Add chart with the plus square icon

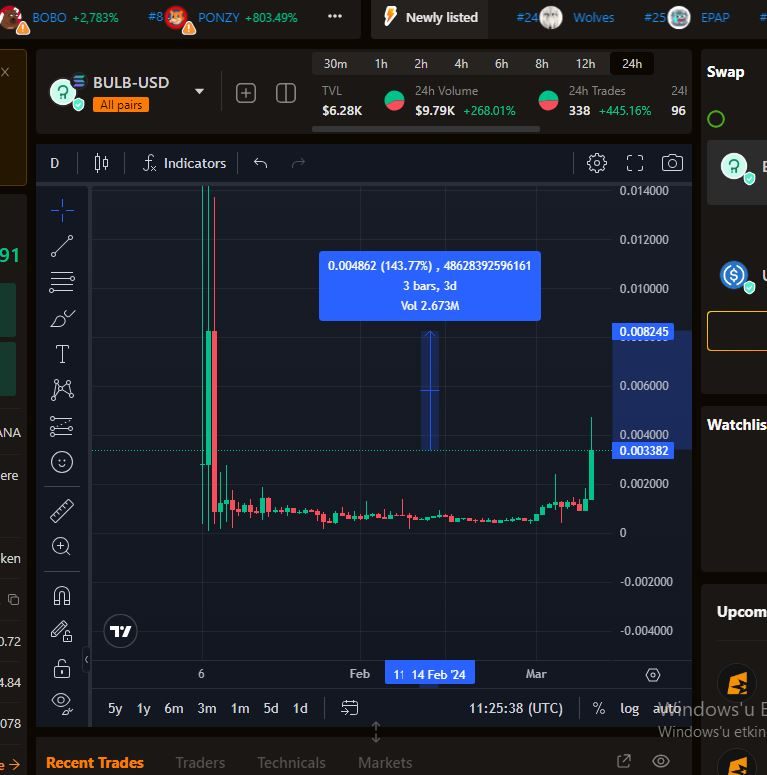click(246, 93)
